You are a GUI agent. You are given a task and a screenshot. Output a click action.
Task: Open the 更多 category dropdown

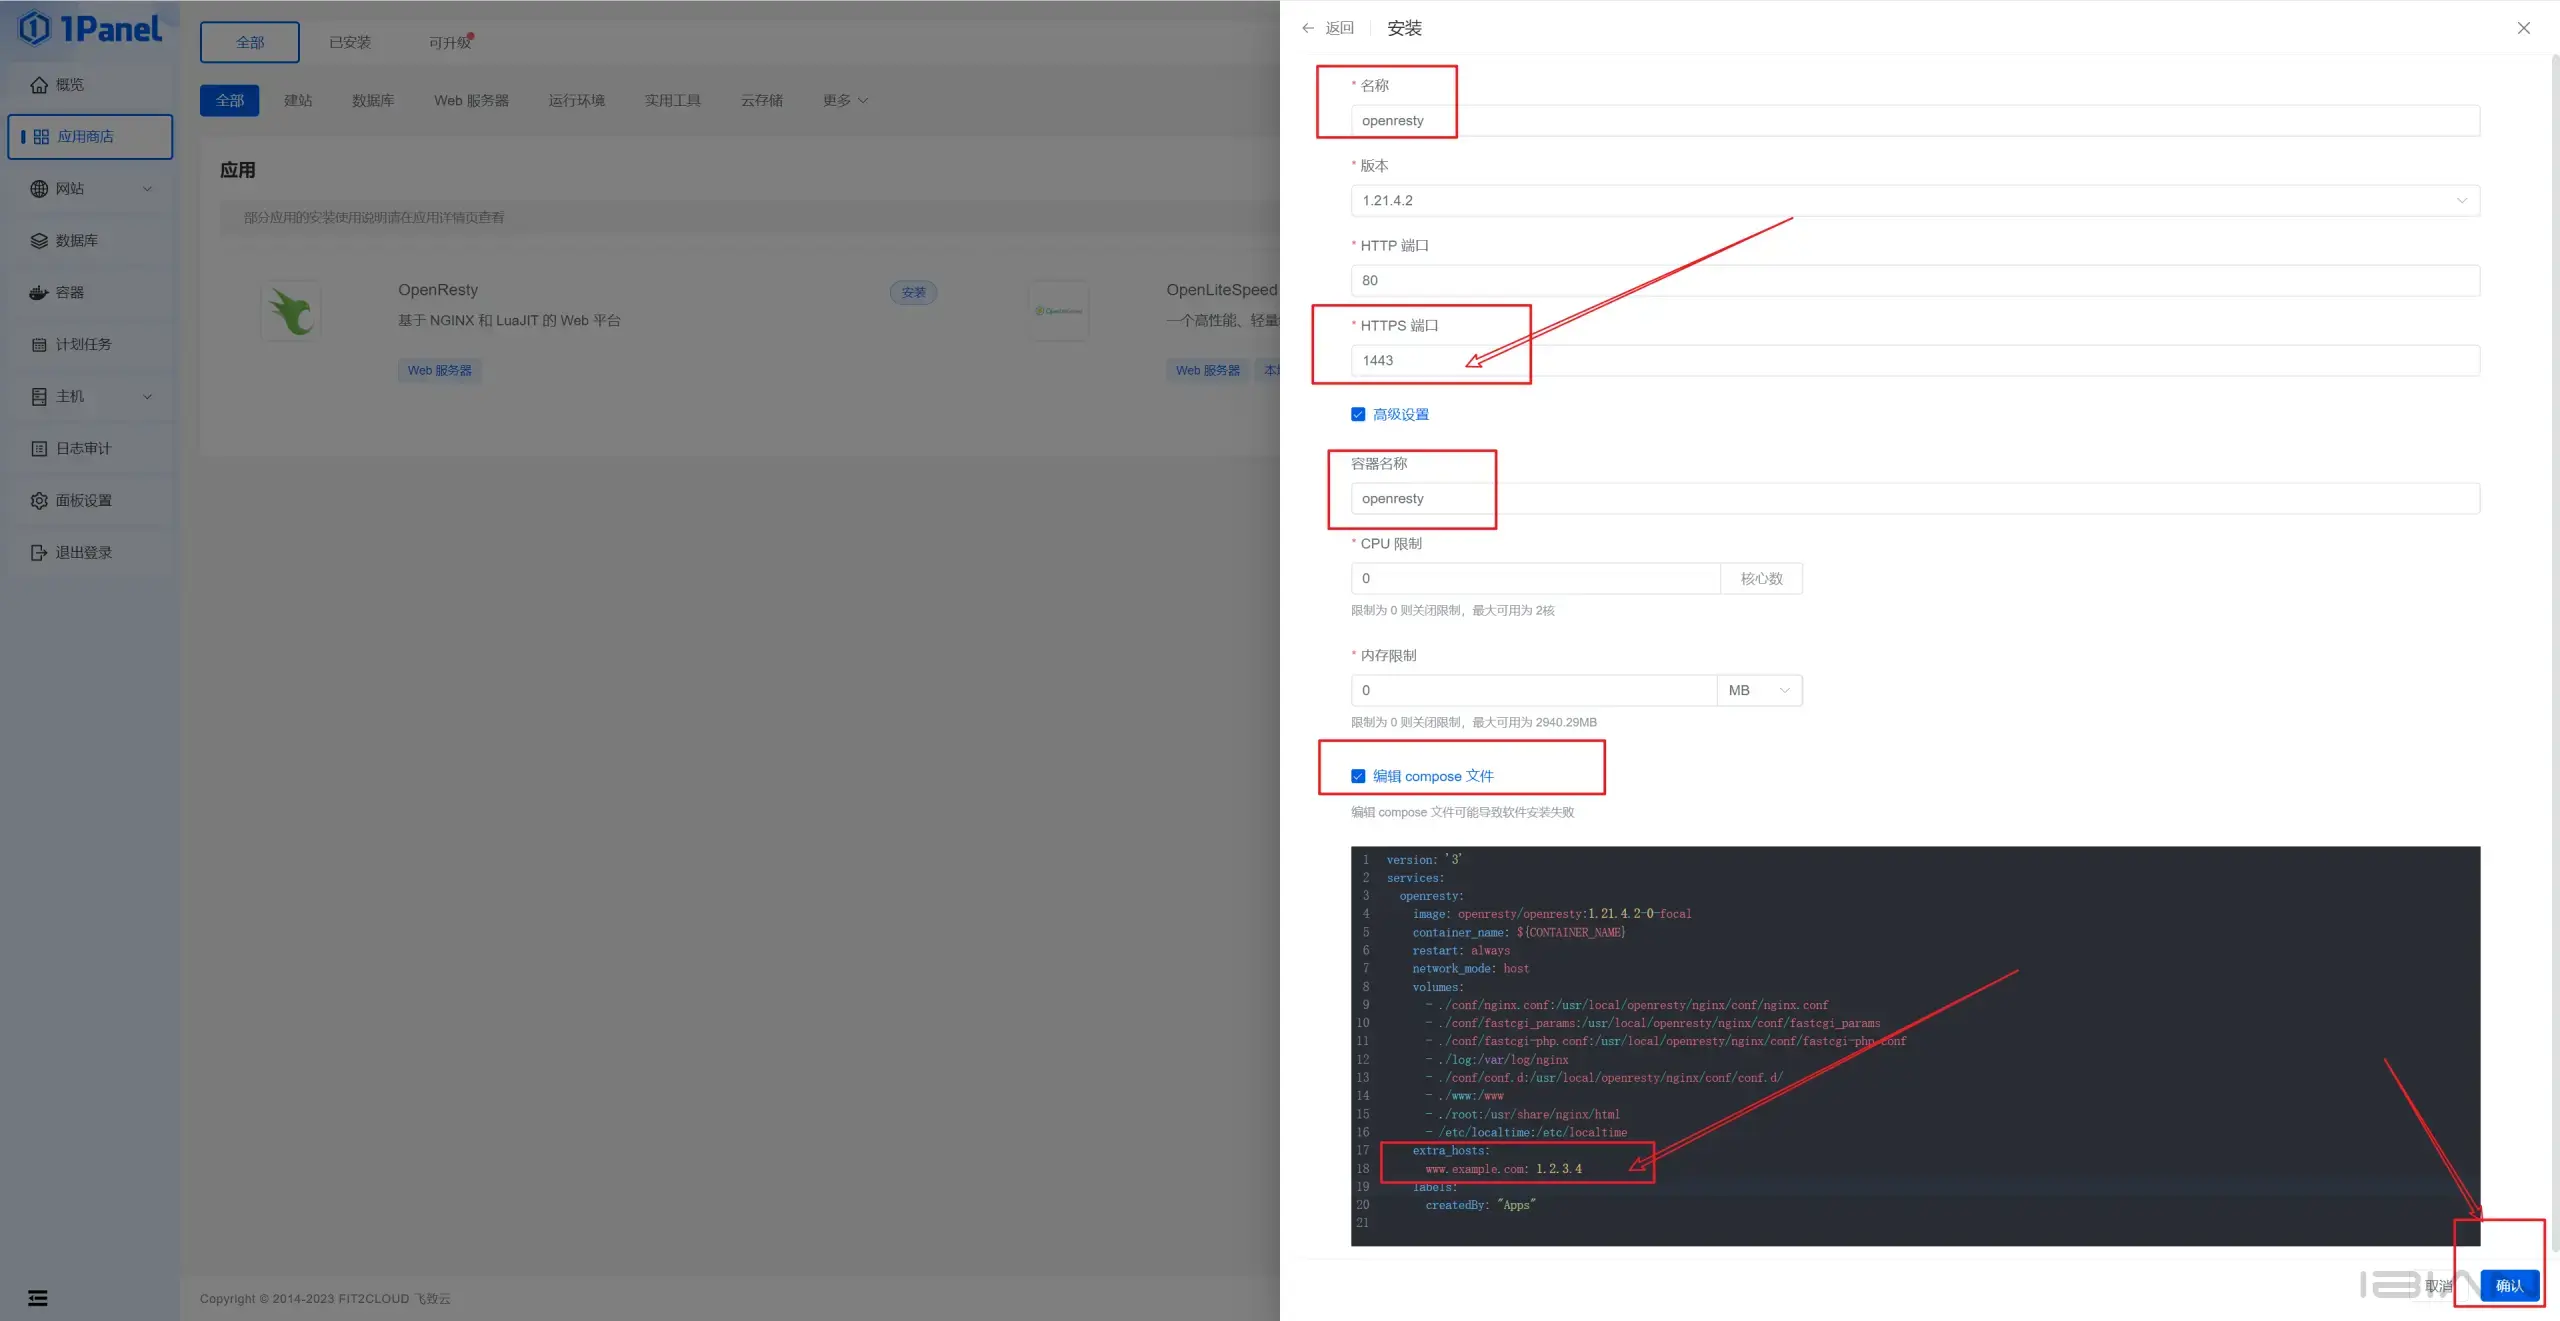(x=845, y=101)
